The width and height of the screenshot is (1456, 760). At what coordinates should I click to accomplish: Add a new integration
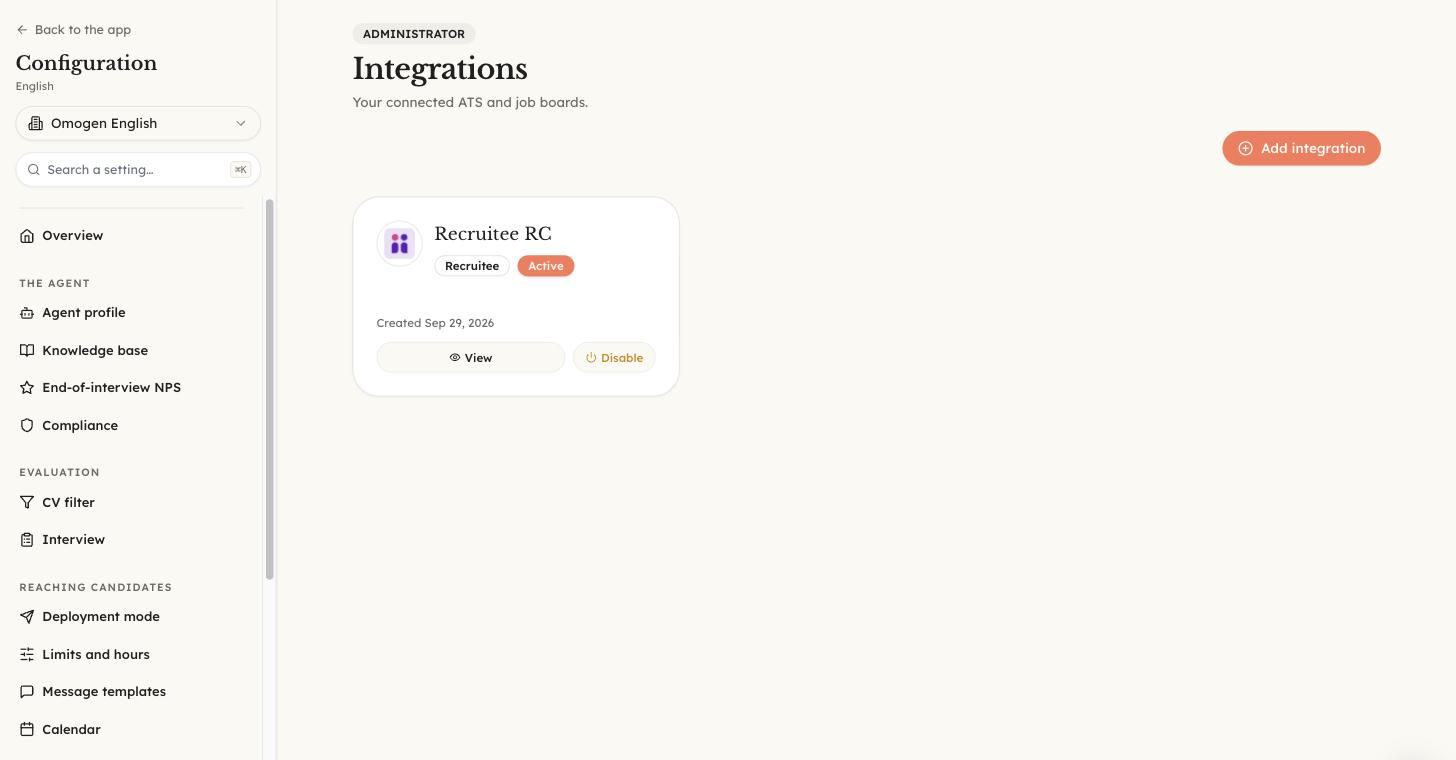[x=1301, y=149]
